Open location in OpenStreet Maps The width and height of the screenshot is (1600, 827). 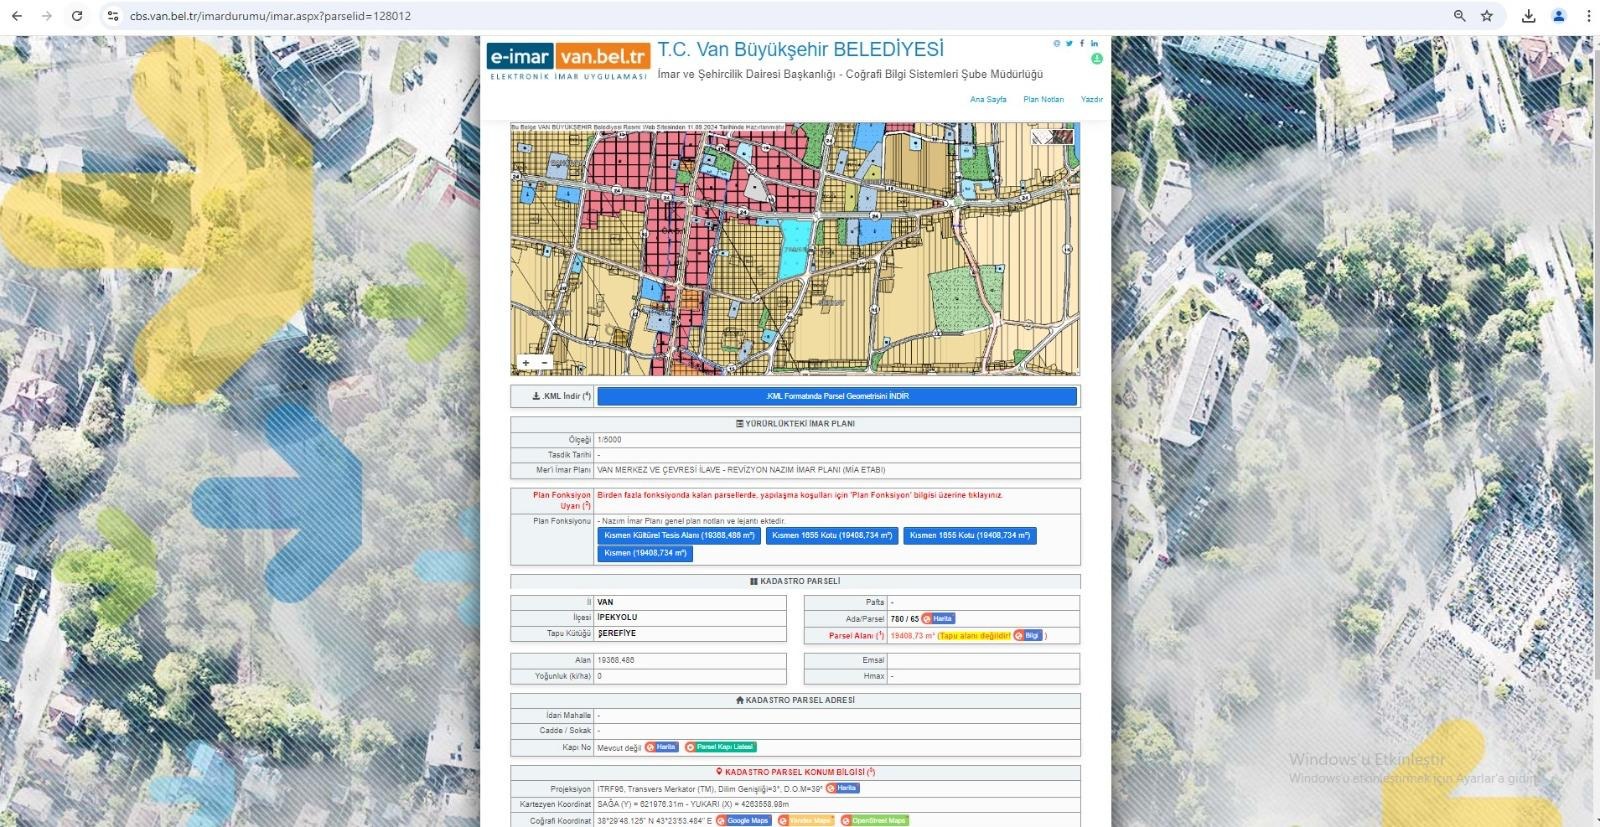point(874,821)
